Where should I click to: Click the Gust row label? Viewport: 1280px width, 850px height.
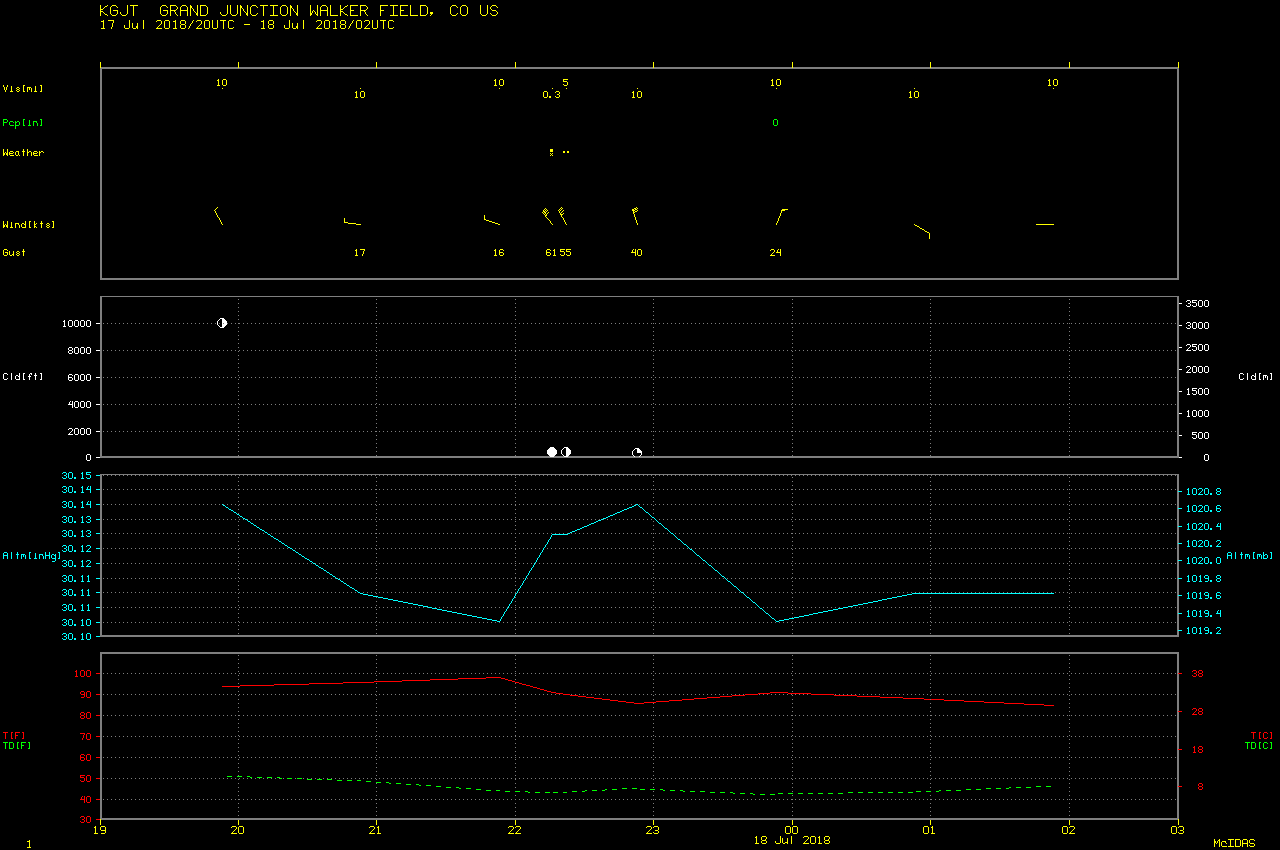(x=14, y=253)
